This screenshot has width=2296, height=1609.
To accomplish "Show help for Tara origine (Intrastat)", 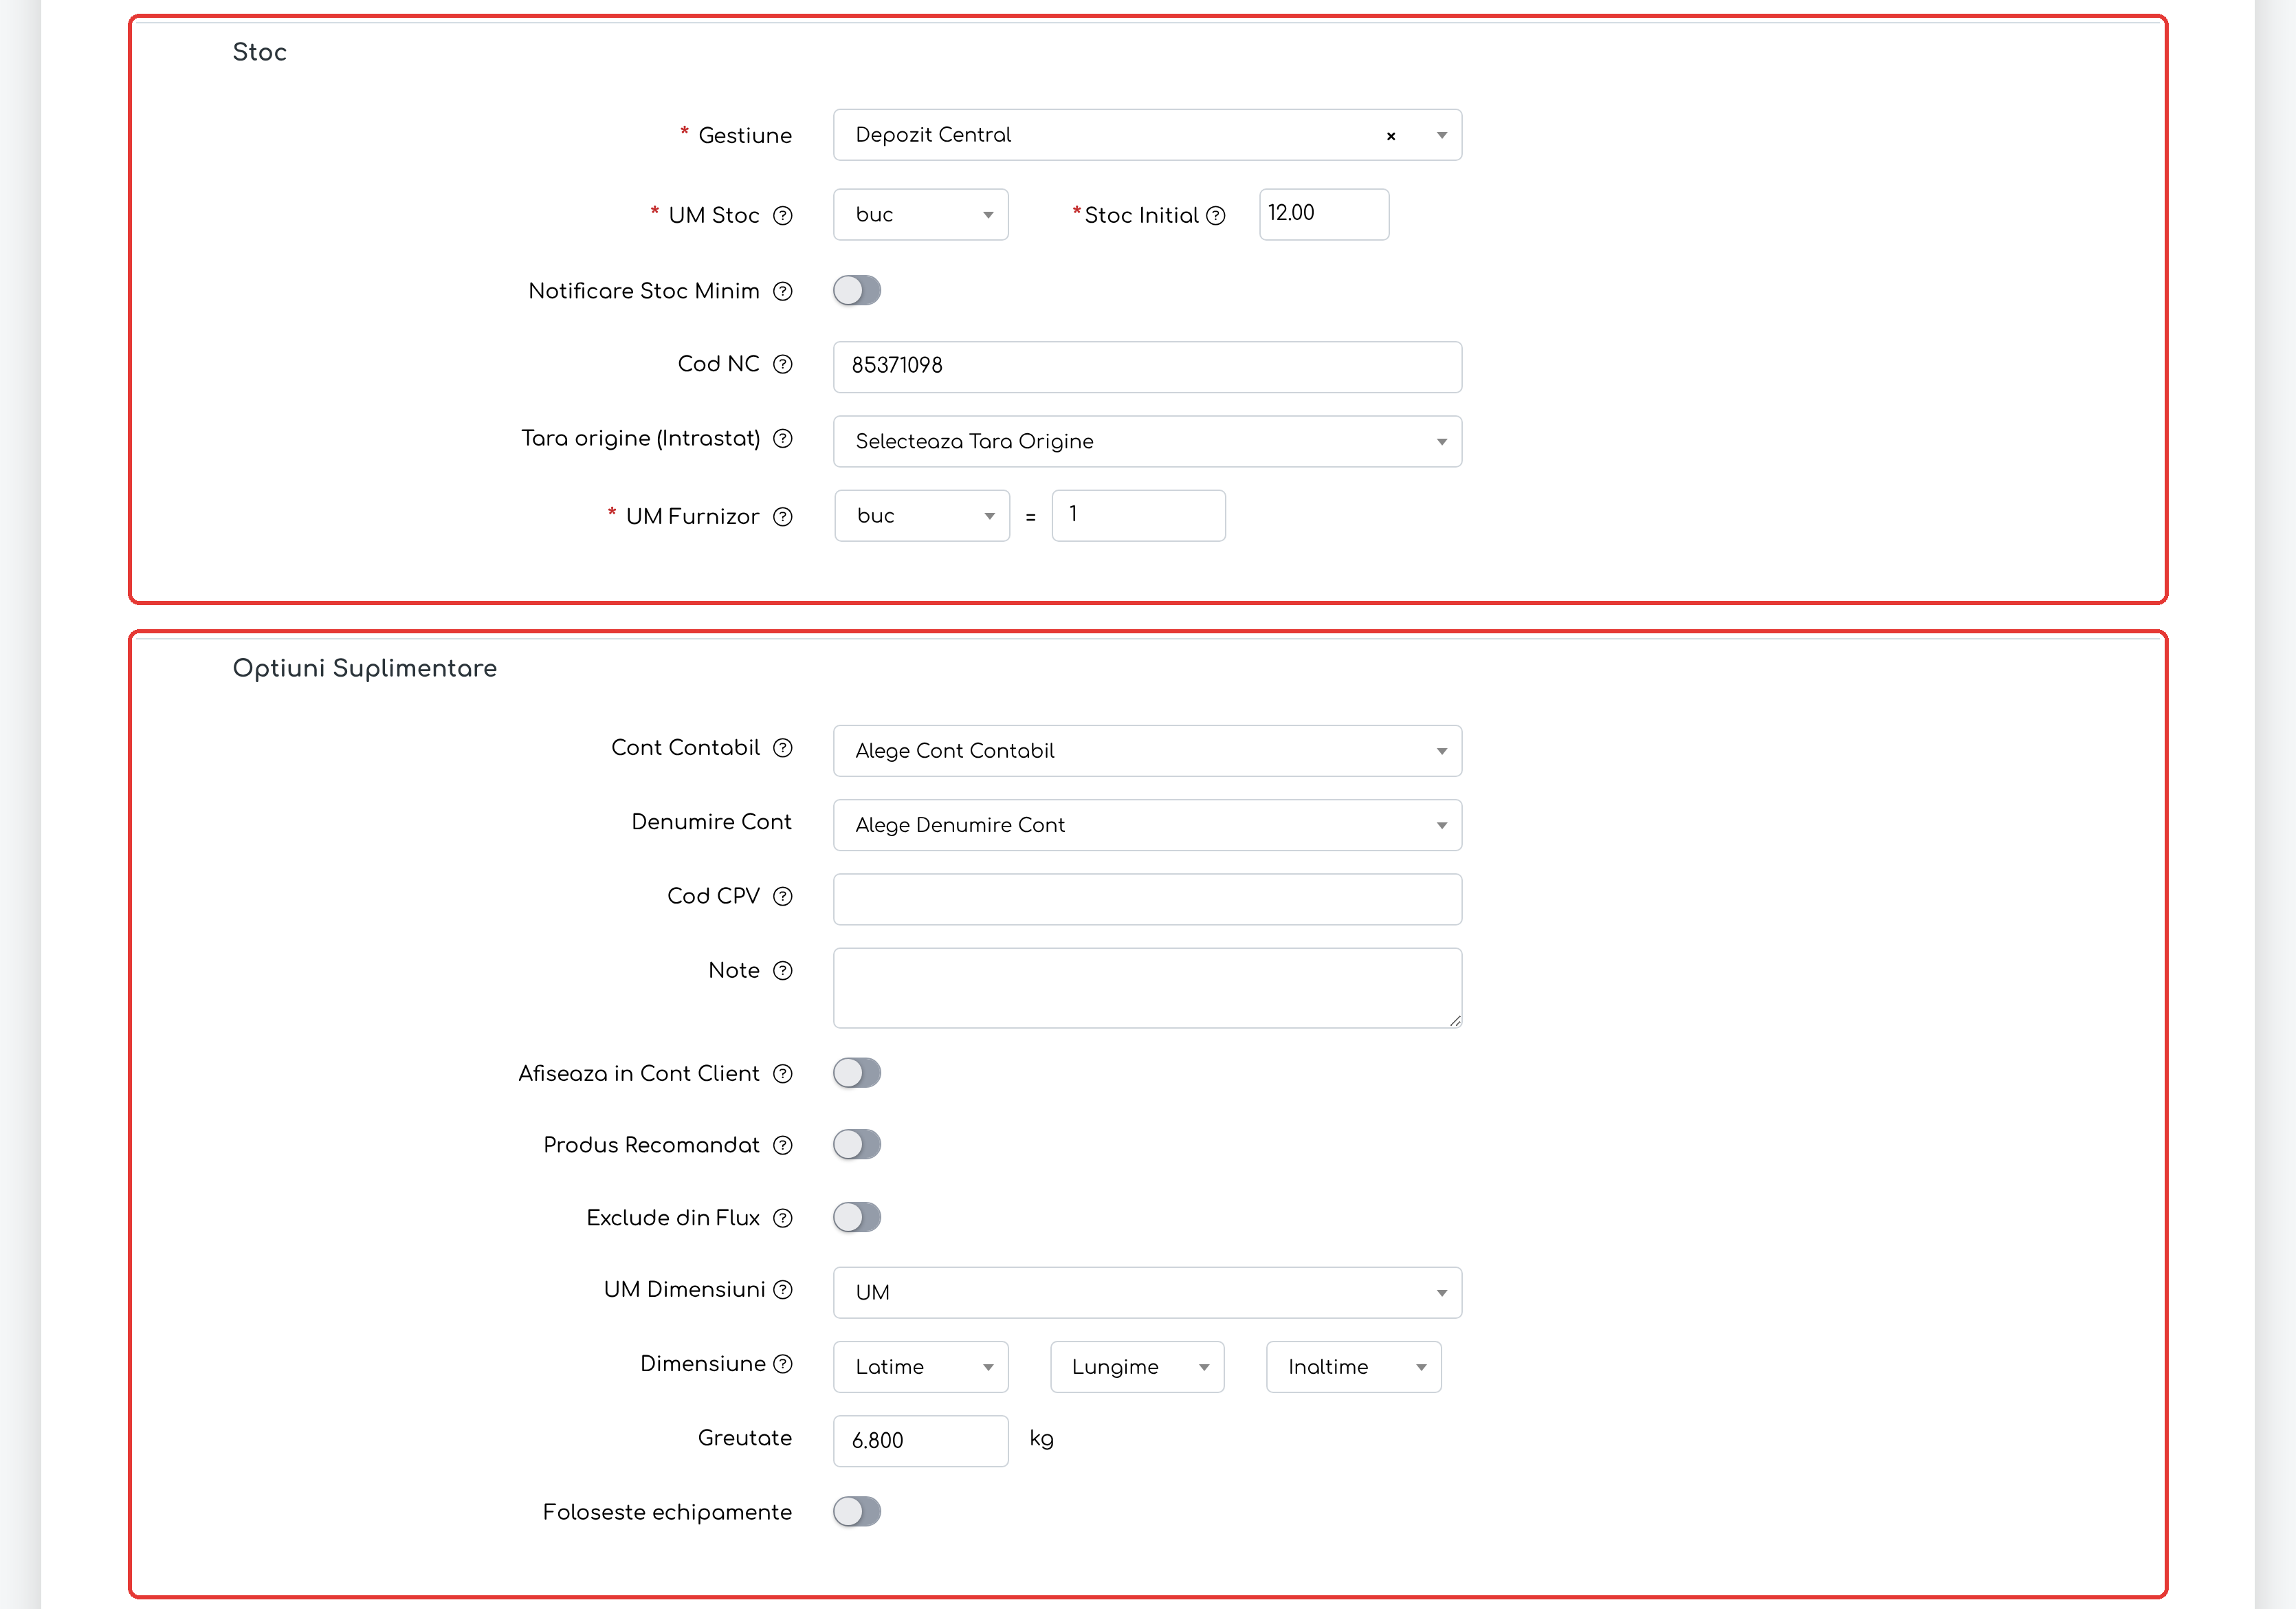I will (x=783, y=438).
